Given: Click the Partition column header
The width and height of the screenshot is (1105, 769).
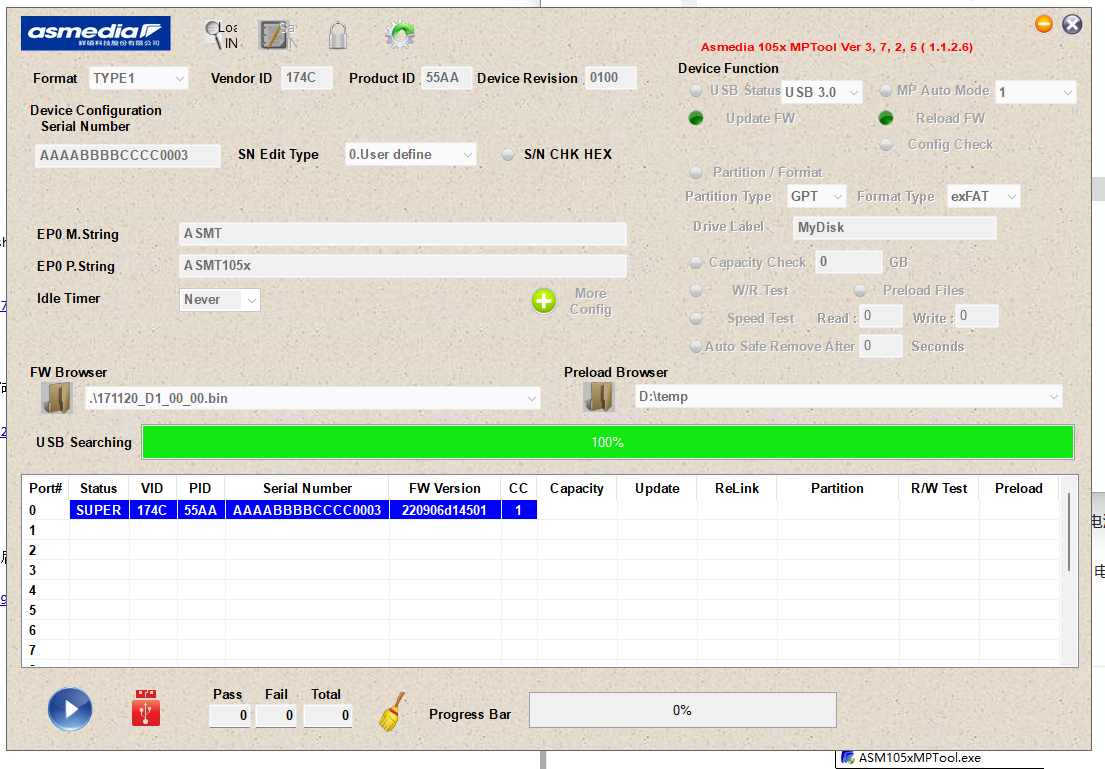Looking at the screenshot, I should [837, 488].
